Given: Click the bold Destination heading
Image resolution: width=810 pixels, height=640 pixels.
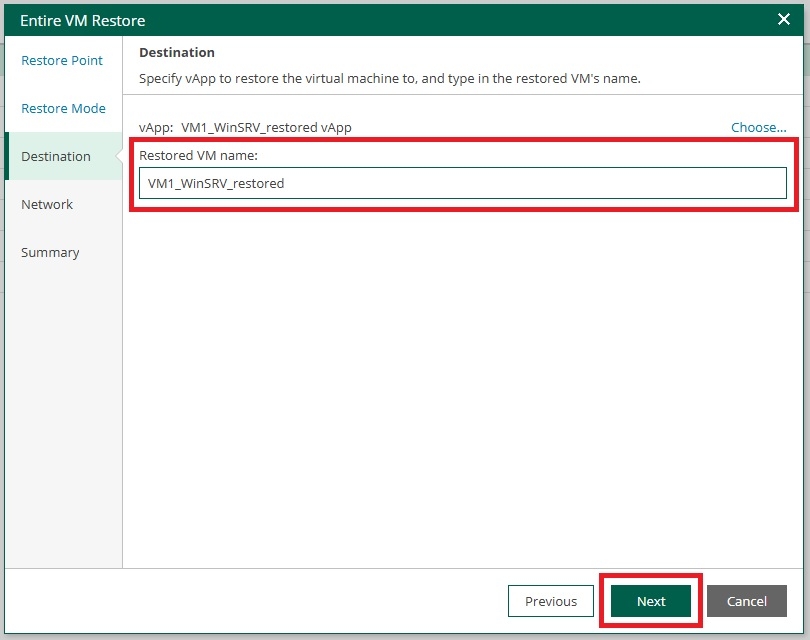Looking at the screenshot, I should 177,52.
